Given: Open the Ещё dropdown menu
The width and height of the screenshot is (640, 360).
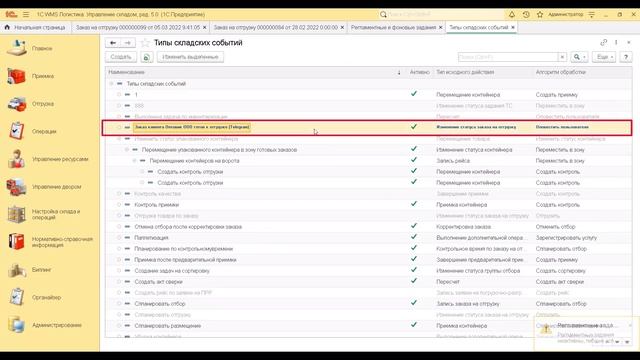Looking at the screenshot, I should pos(604,57).
